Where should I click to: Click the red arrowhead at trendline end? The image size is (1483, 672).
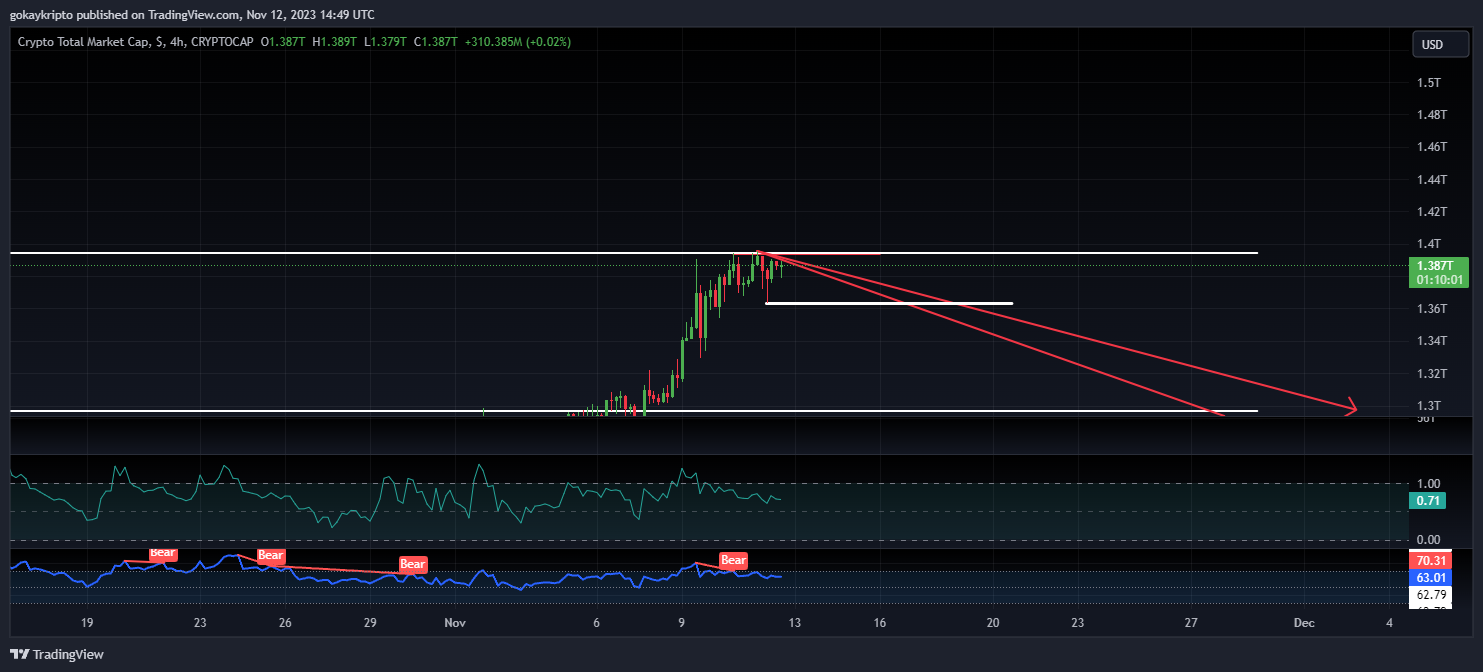[1351, 406]
